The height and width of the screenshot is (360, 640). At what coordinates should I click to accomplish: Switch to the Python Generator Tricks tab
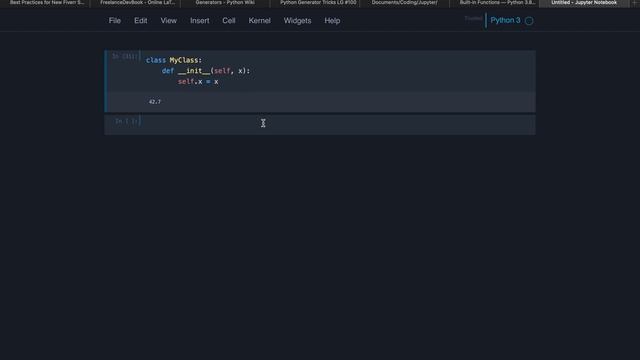click(318, 3)
